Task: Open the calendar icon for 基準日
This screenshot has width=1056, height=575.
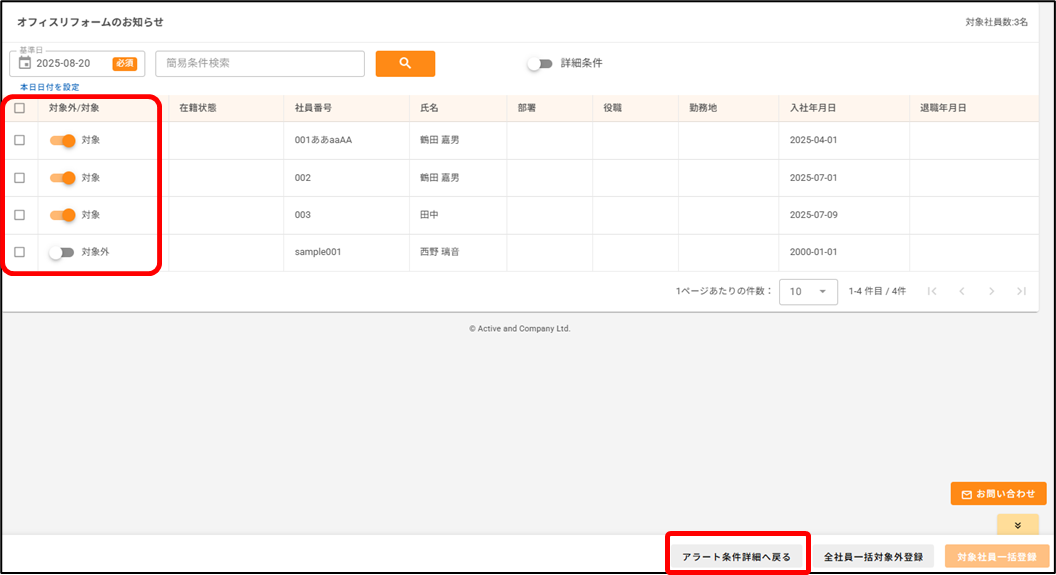Action: tap(26, 64)
